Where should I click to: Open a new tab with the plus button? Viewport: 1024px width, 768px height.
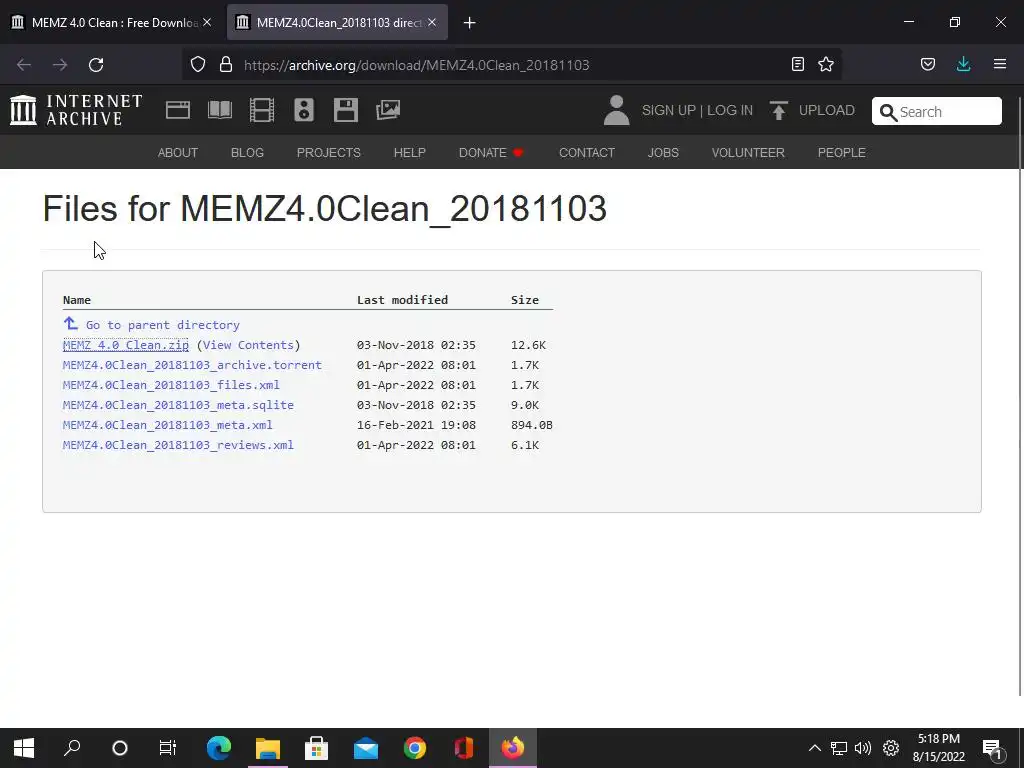coord(469,23)
